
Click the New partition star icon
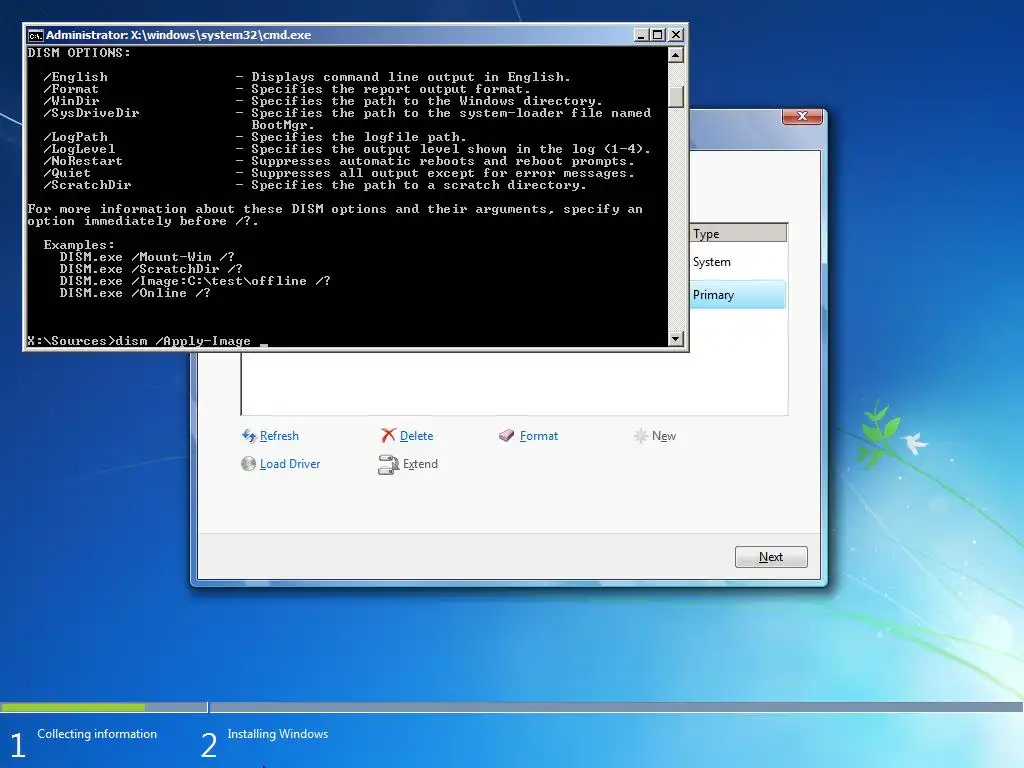coord(641,436)
